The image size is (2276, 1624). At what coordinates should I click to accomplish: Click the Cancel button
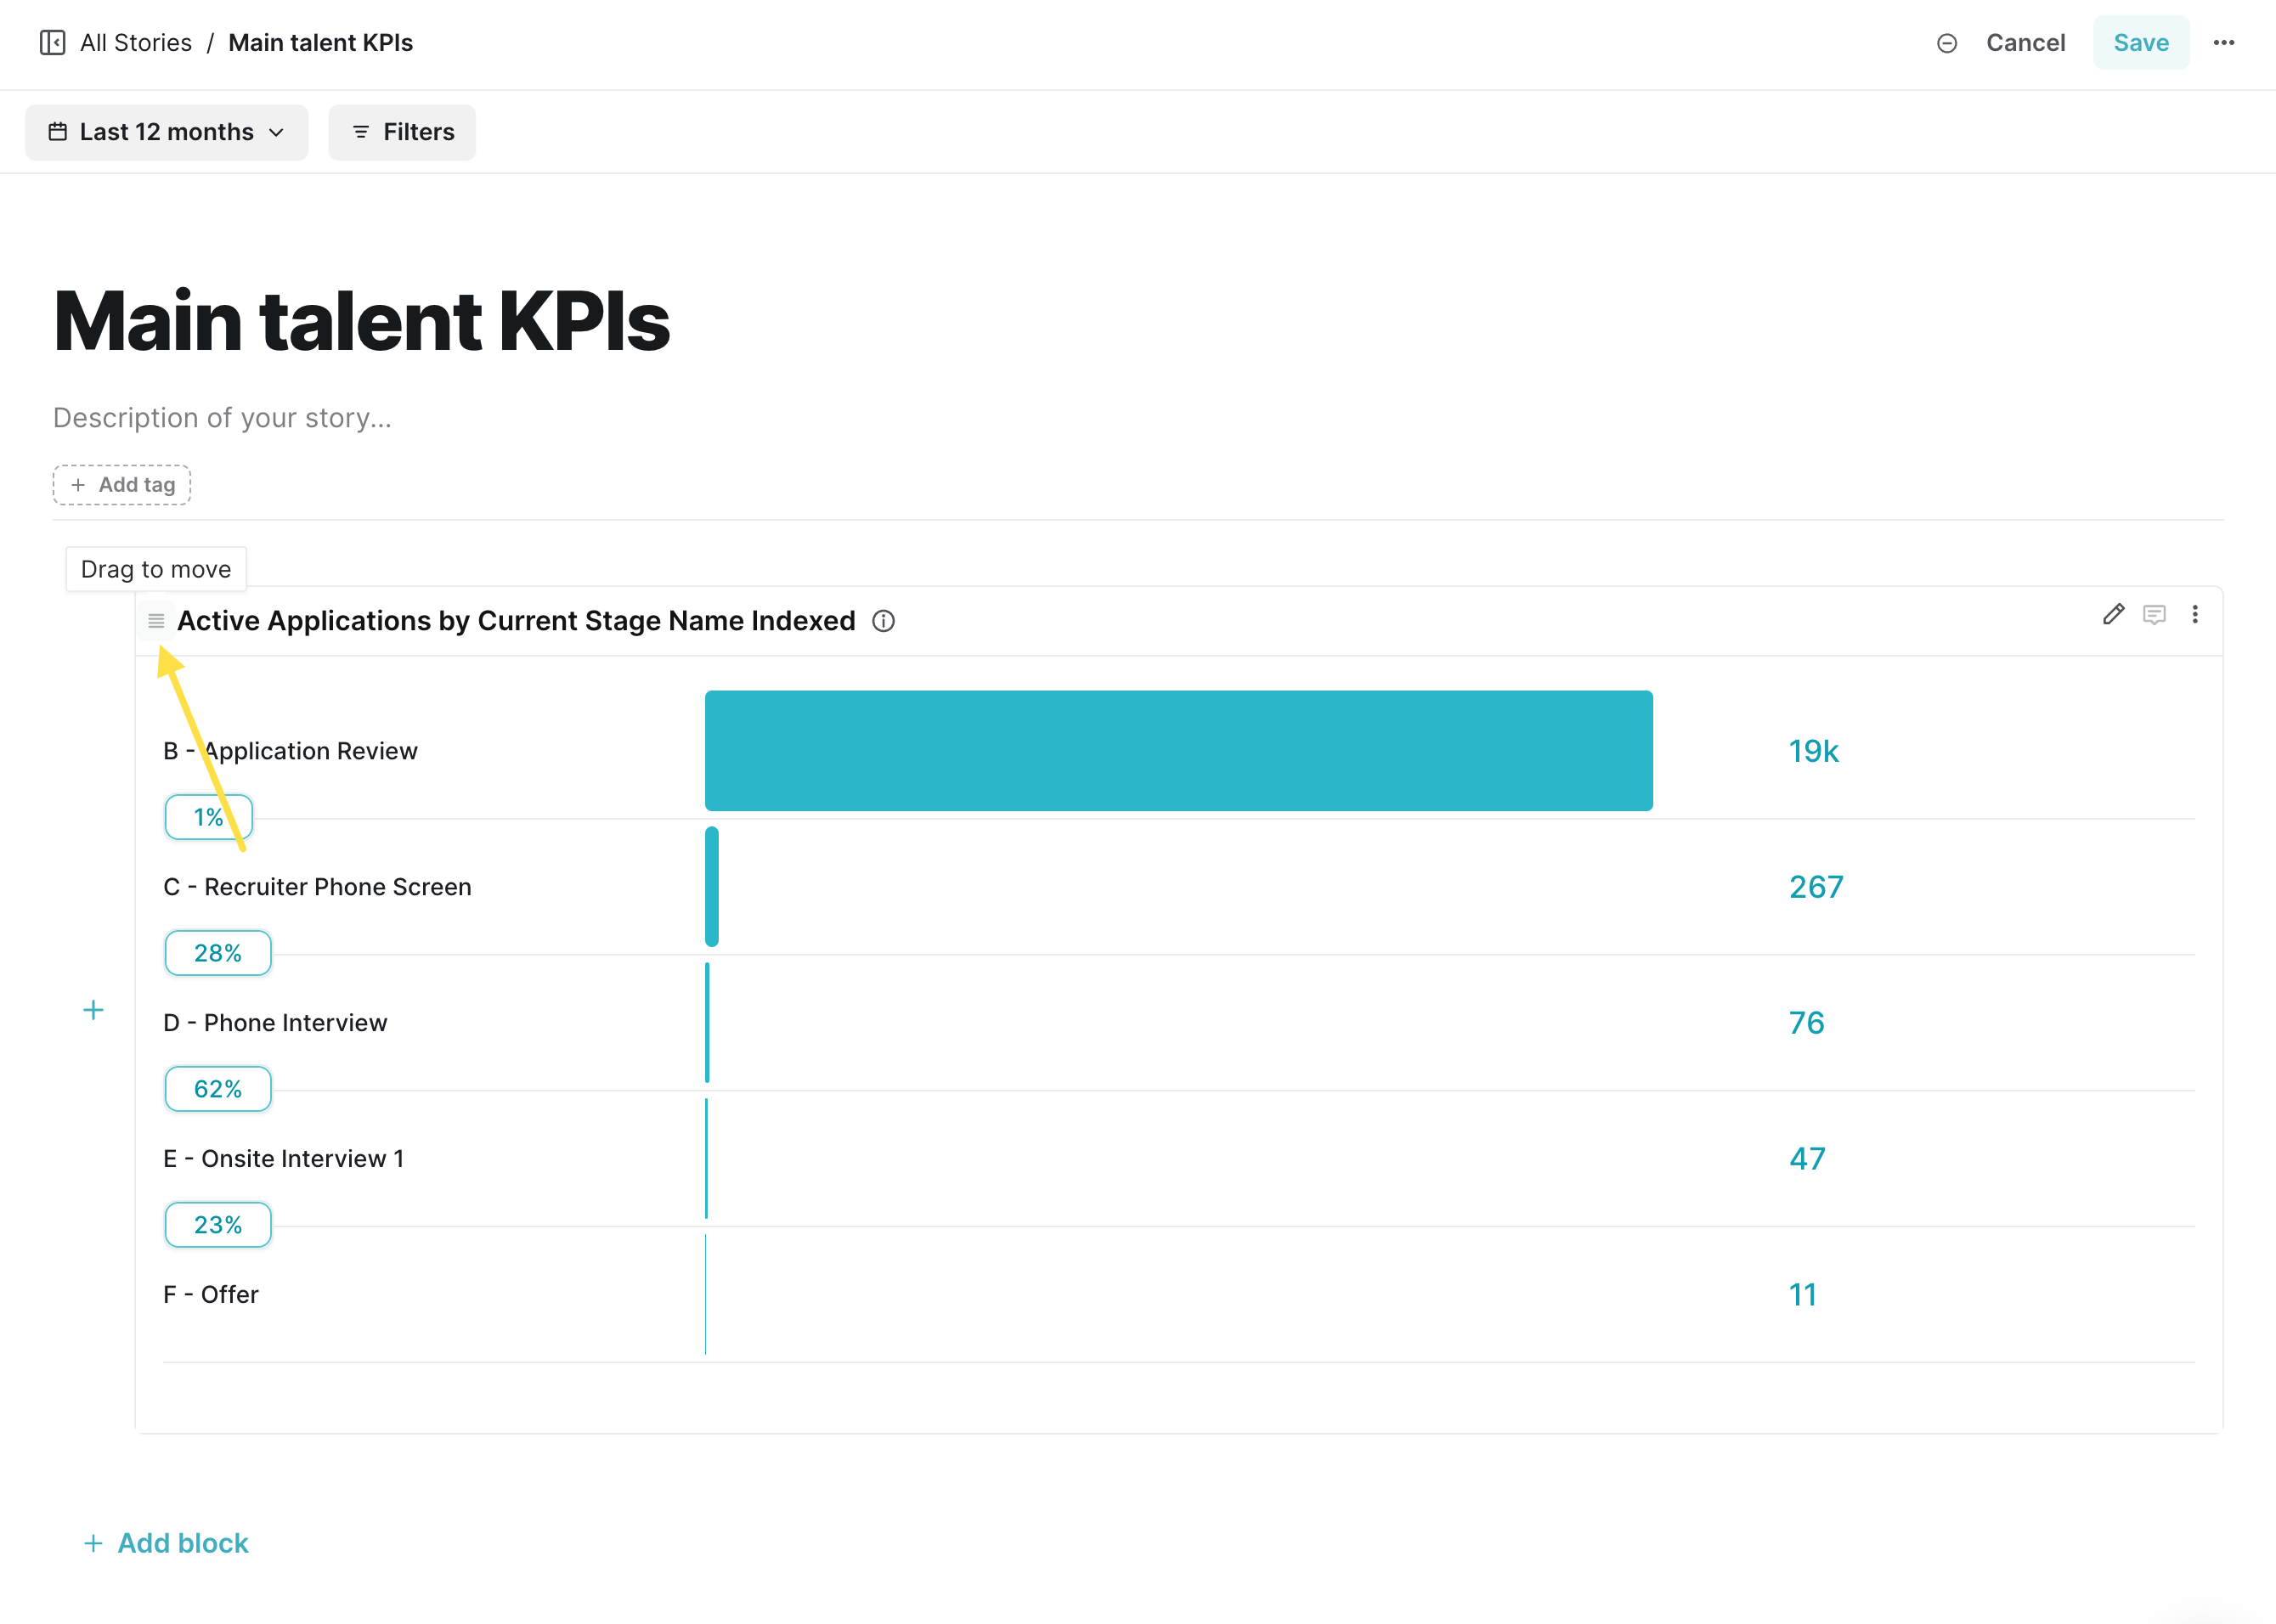[x=2025, y=43]
